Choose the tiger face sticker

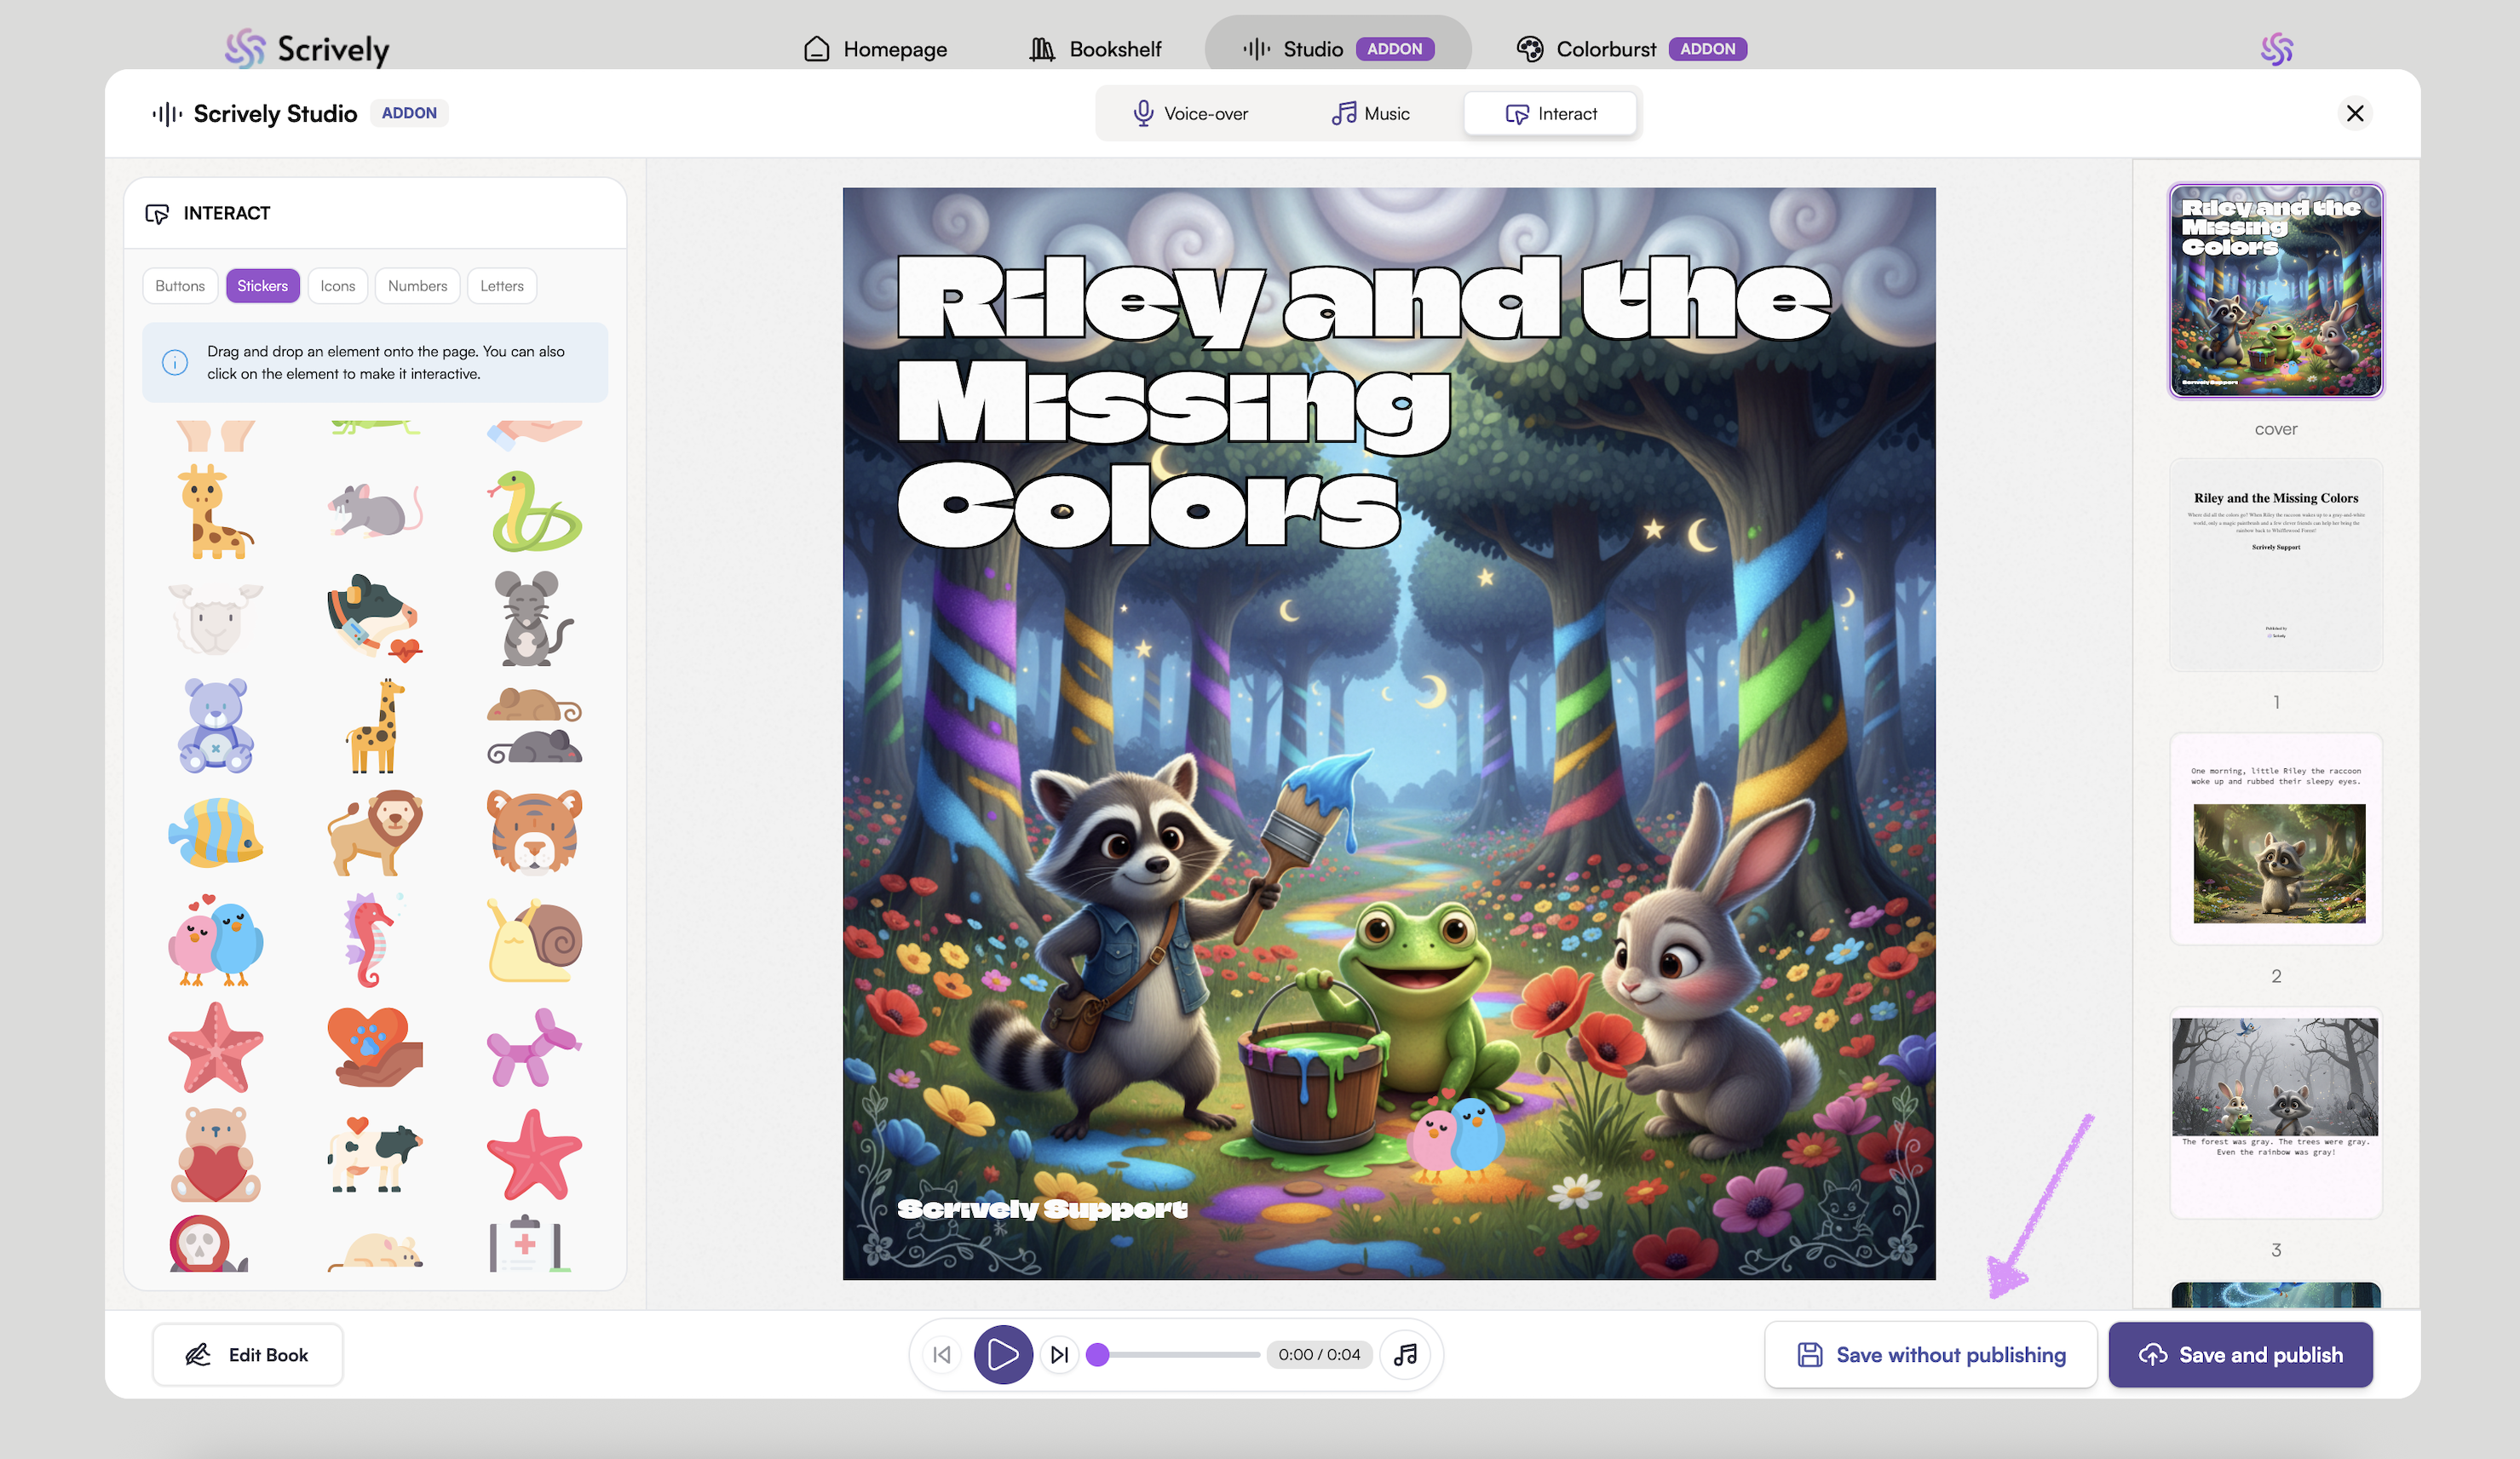click(534, 832)
